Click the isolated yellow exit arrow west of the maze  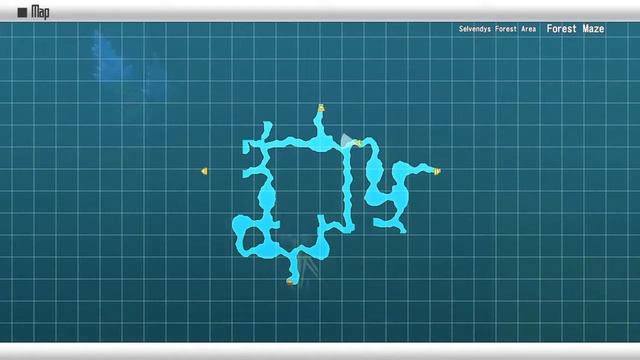(x=204, y=171)
